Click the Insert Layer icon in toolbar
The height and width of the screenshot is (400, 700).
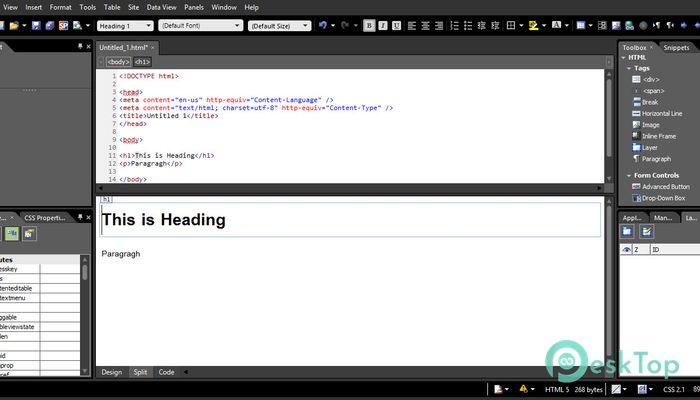(x=602, y=26)
